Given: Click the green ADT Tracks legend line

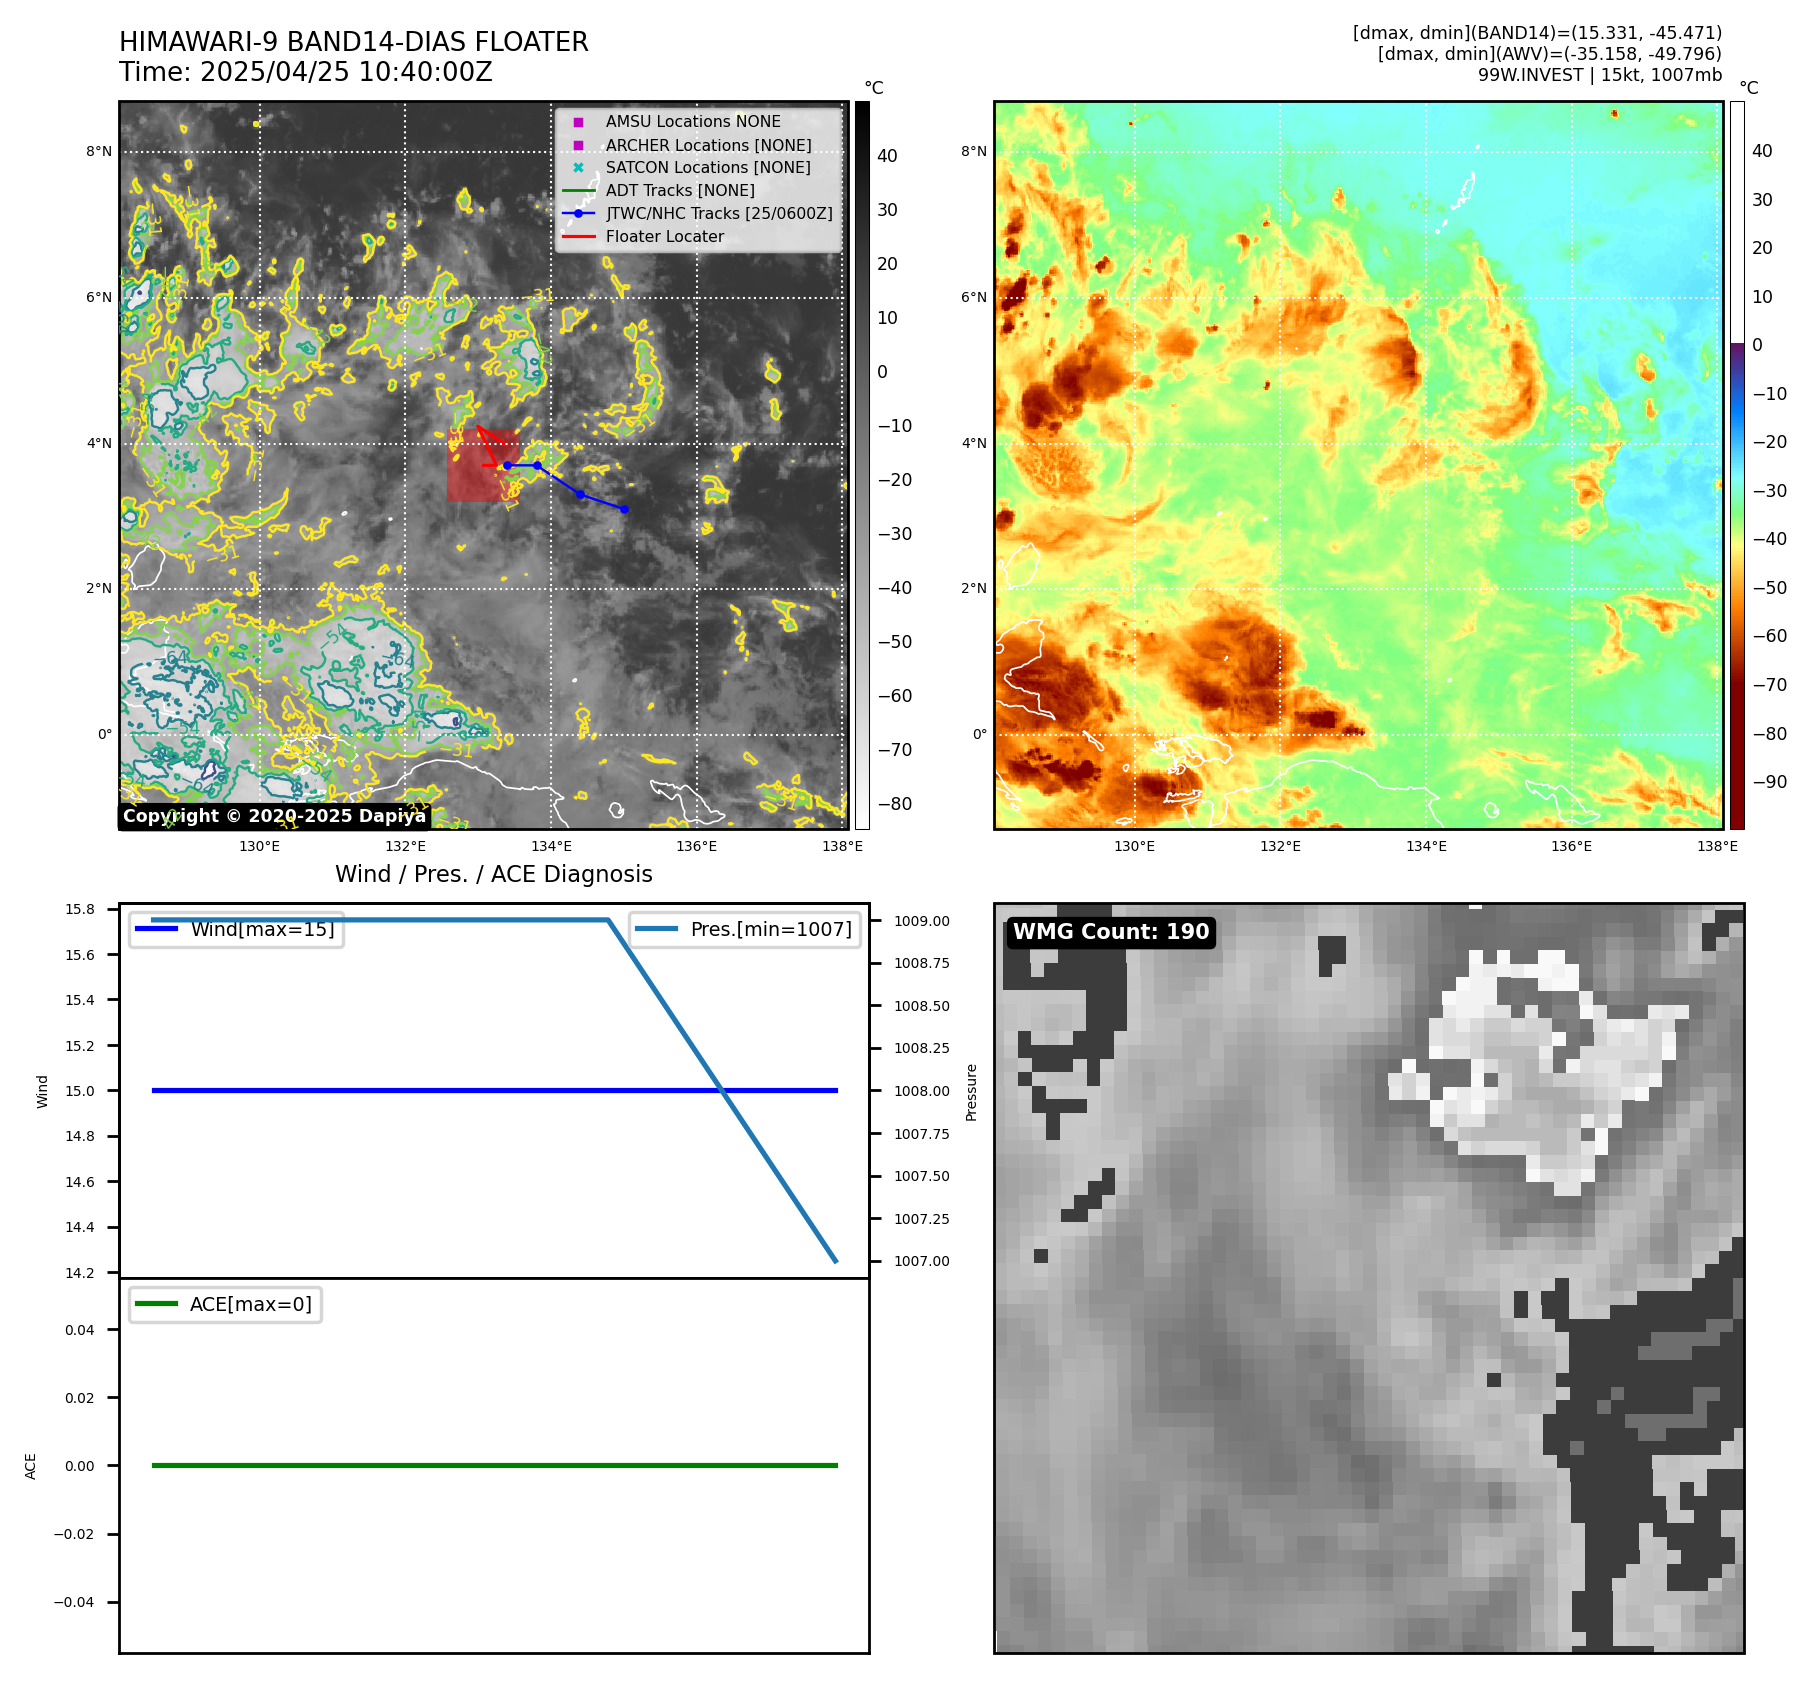Looking at the screenshot, I should 578,191.
